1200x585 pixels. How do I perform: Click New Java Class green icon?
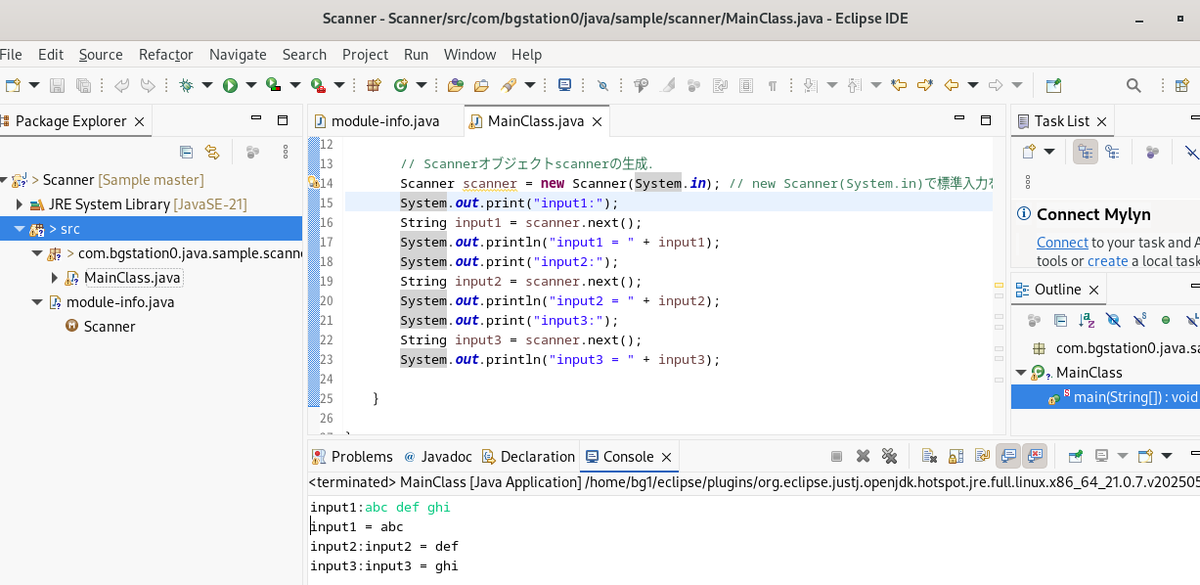[x=399, y=86]
